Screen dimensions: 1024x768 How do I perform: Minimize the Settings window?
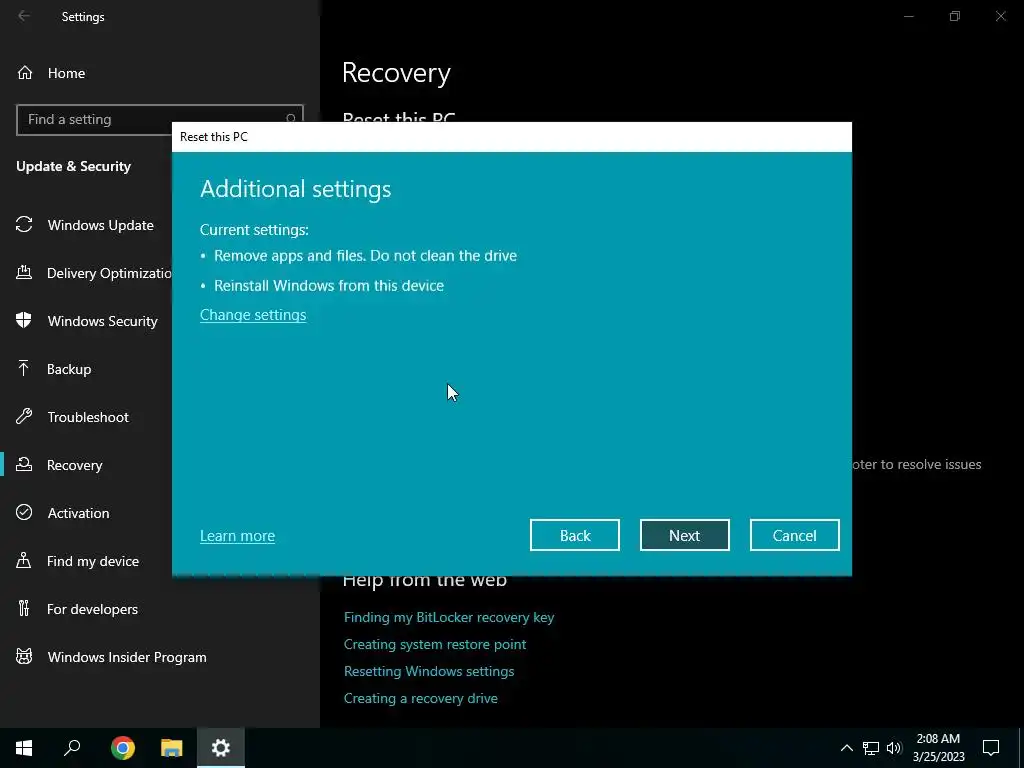(908, 16)
